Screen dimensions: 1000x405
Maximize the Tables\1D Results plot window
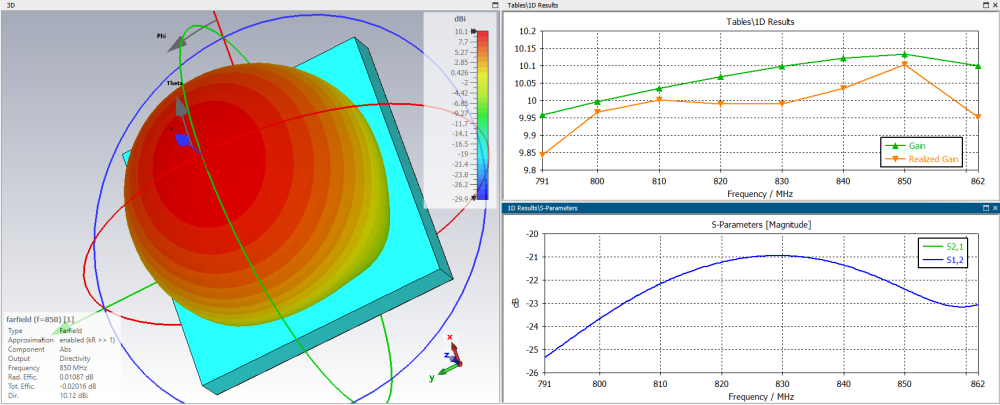tap(986, 4)
